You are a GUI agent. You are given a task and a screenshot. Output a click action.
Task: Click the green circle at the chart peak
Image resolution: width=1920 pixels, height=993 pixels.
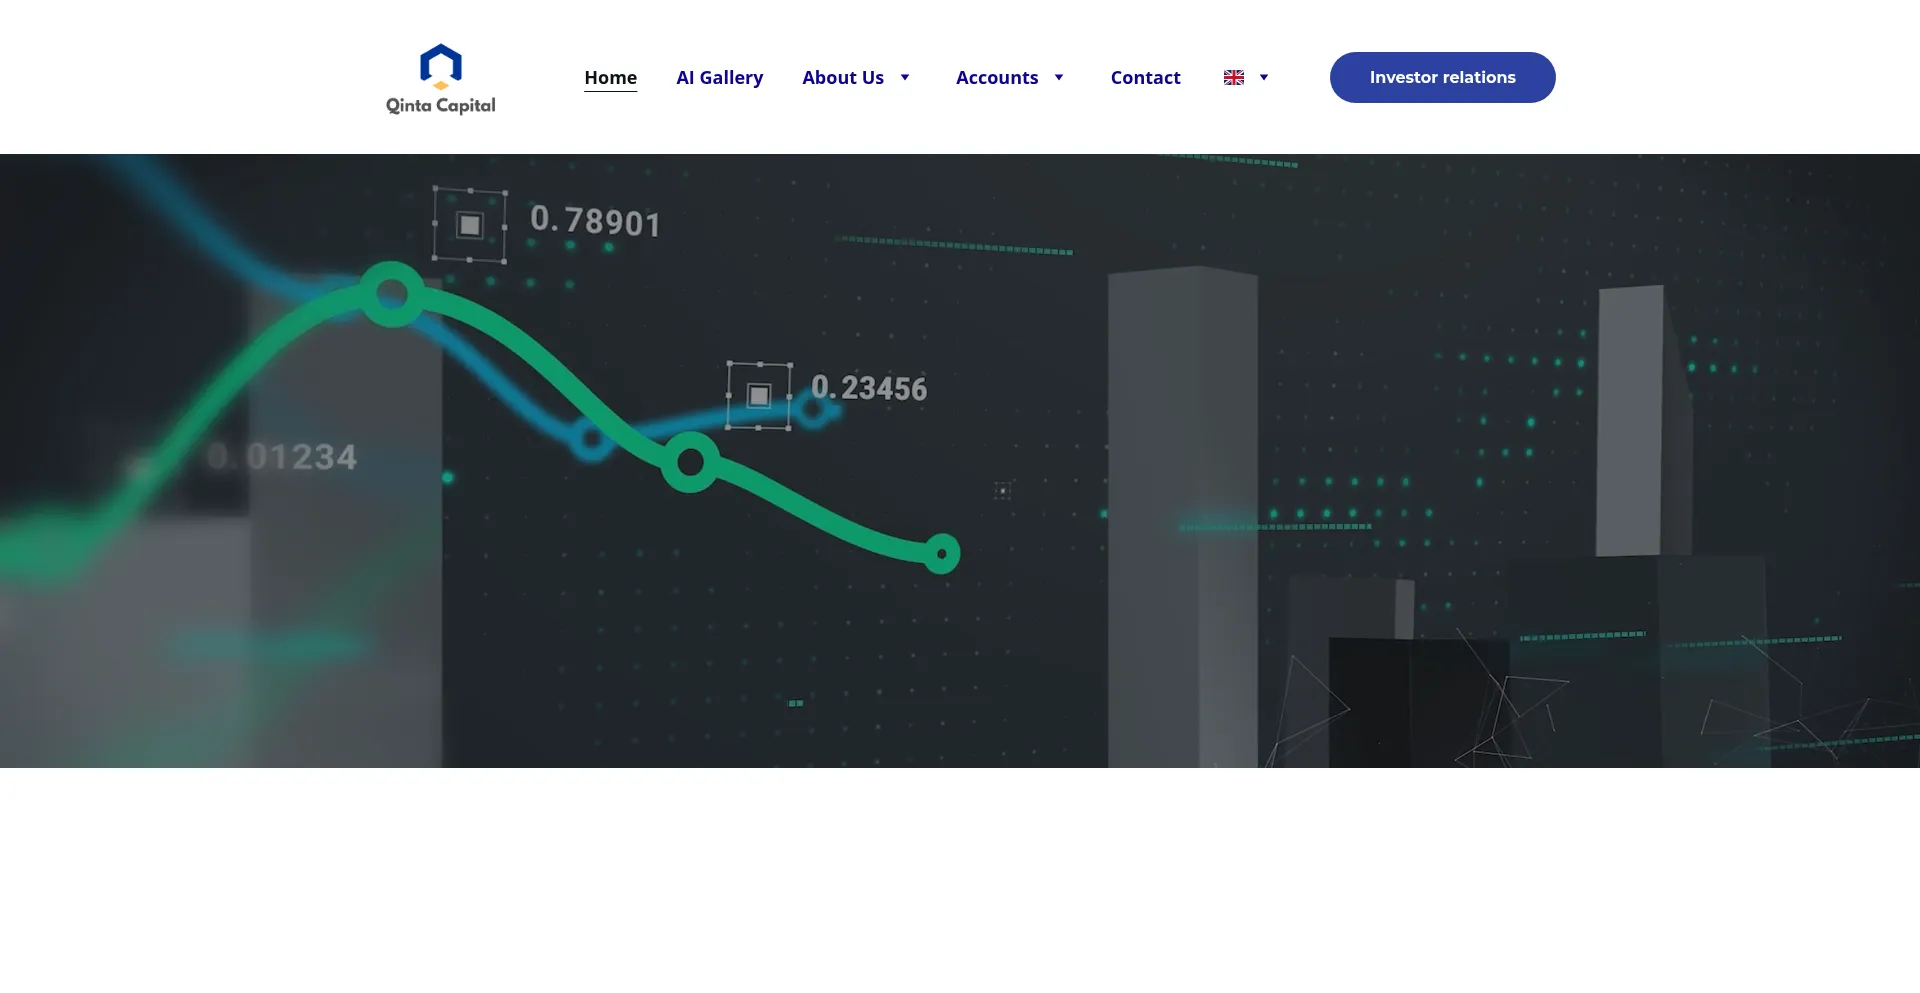[392, 294]
